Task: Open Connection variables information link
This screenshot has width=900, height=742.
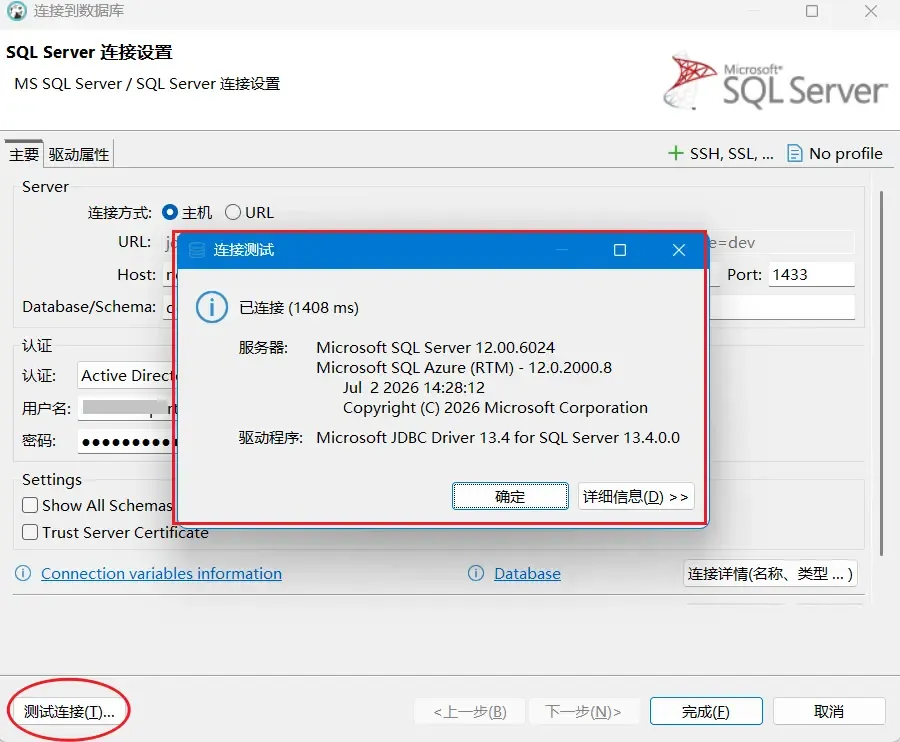Action: pos(161,573)
